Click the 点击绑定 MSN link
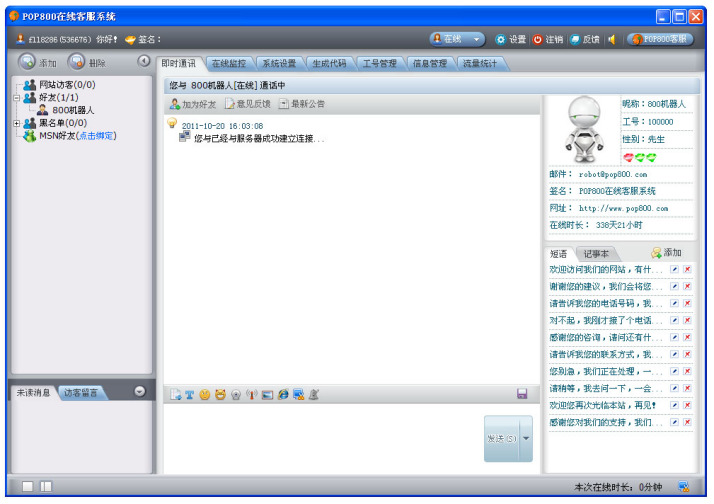714x504 pixels. [96, 136]
